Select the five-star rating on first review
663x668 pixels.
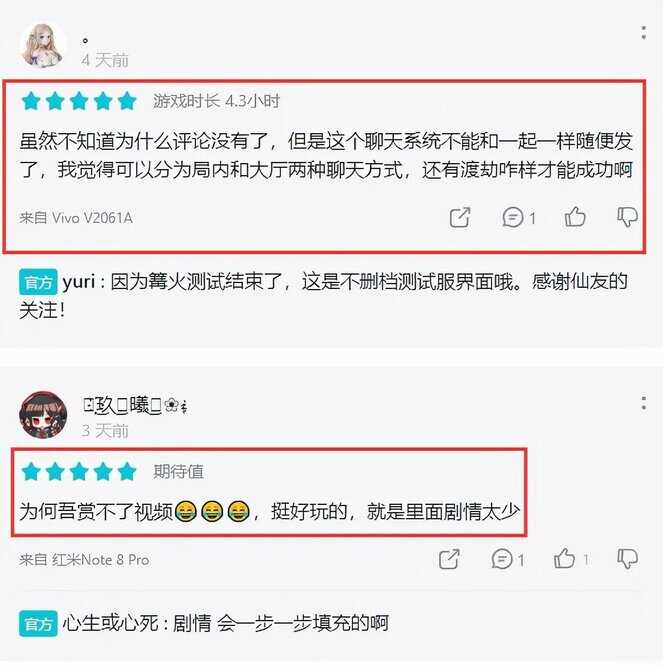point(79,101)
